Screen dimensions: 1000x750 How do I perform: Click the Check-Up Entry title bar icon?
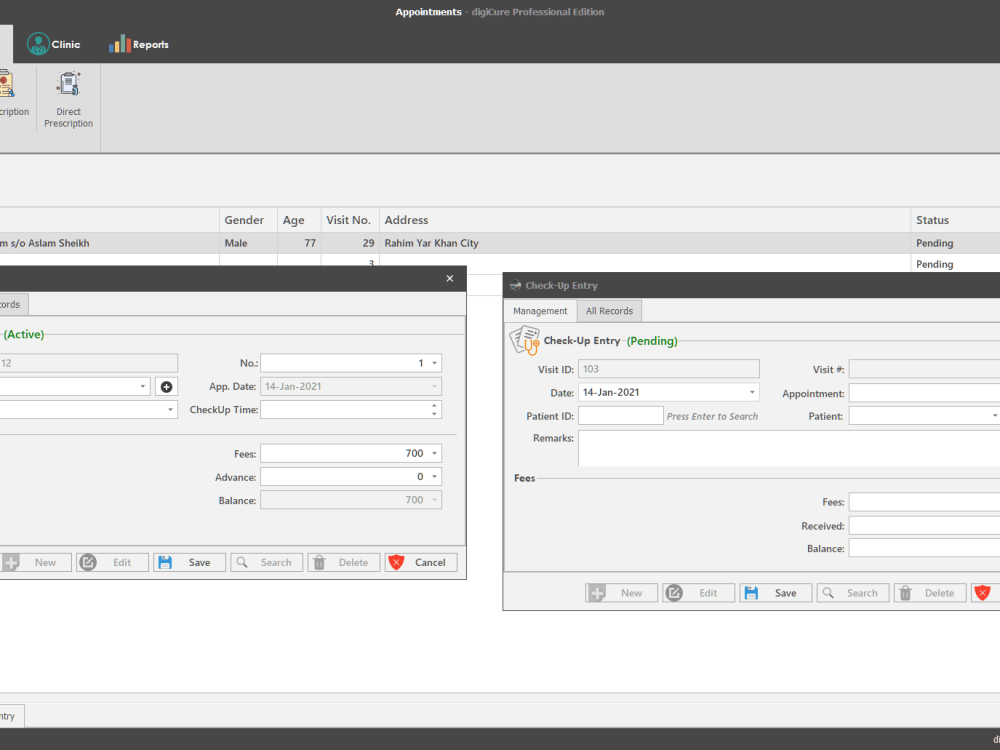pyautogui.click(x=515, y=285)
